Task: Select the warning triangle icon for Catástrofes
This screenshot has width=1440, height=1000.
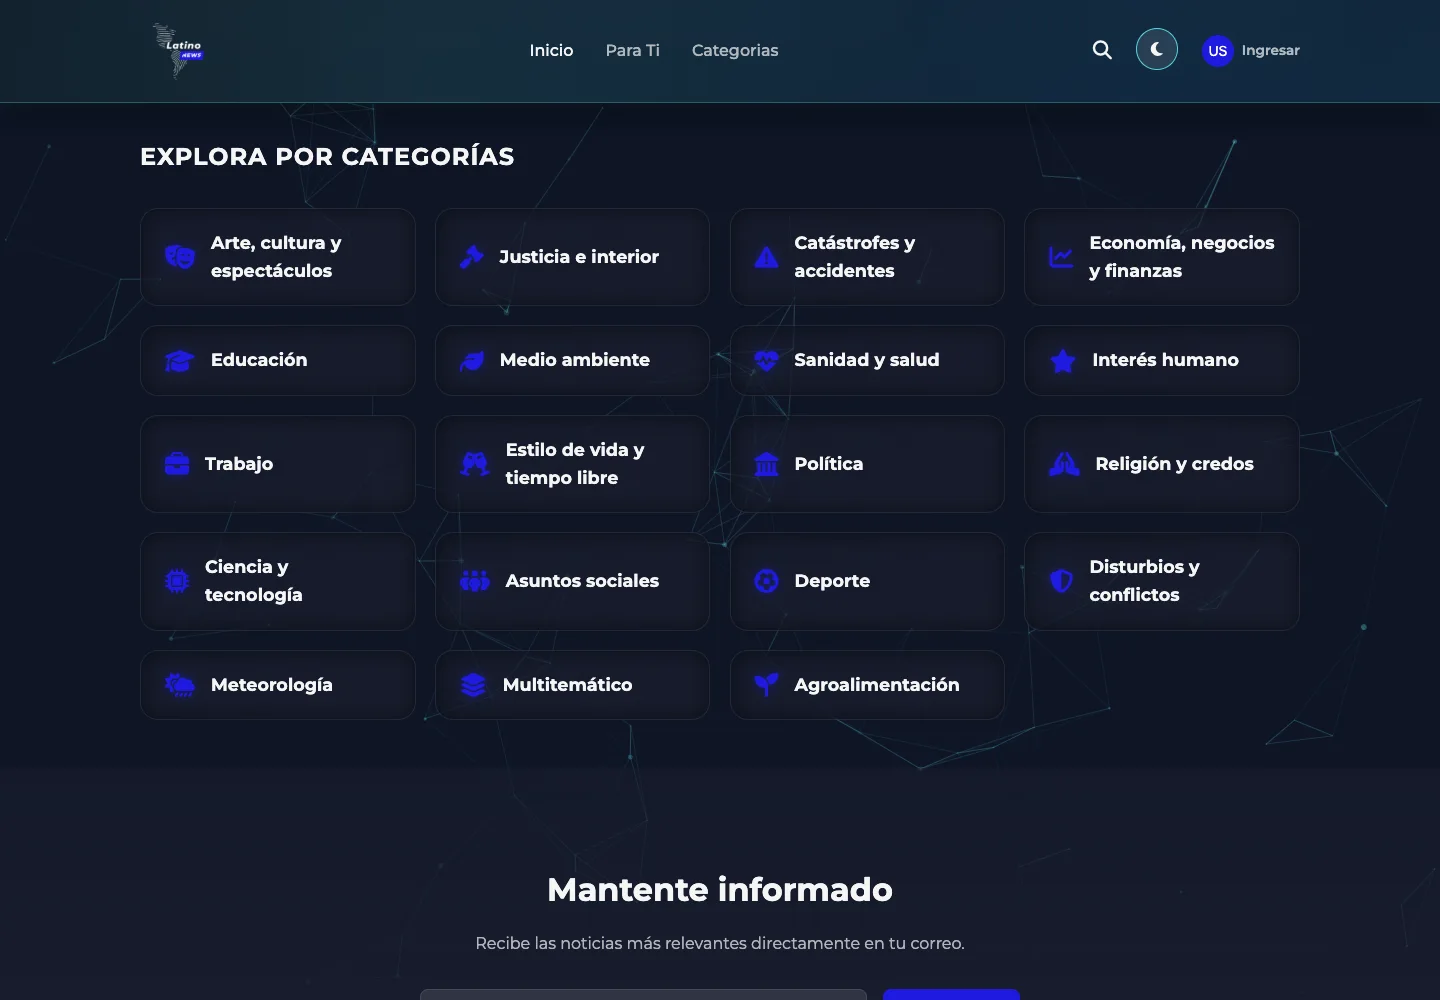Action: tap(766, 257)
